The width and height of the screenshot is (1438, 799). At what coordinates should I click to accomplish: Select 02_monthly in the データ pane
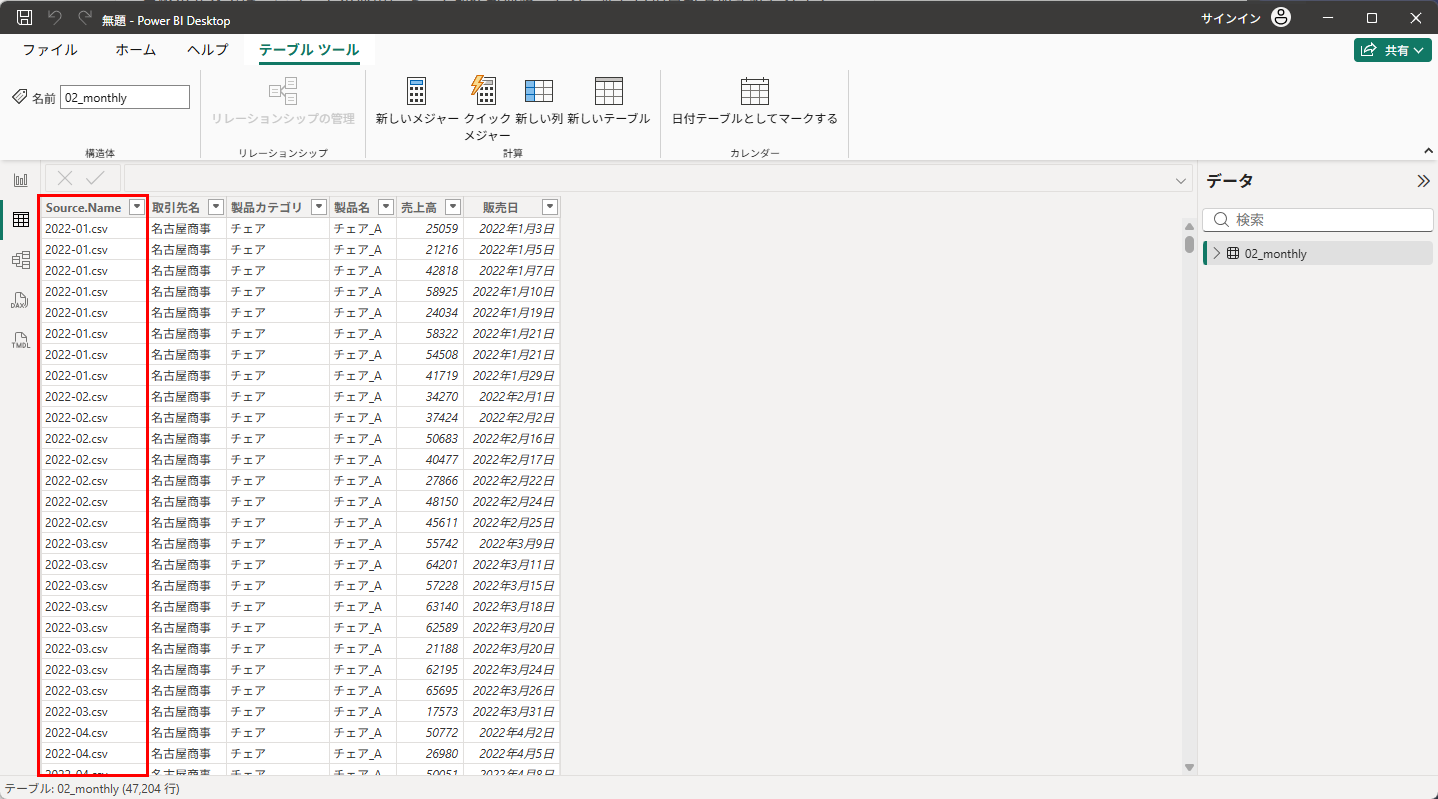pos(1318,254)
